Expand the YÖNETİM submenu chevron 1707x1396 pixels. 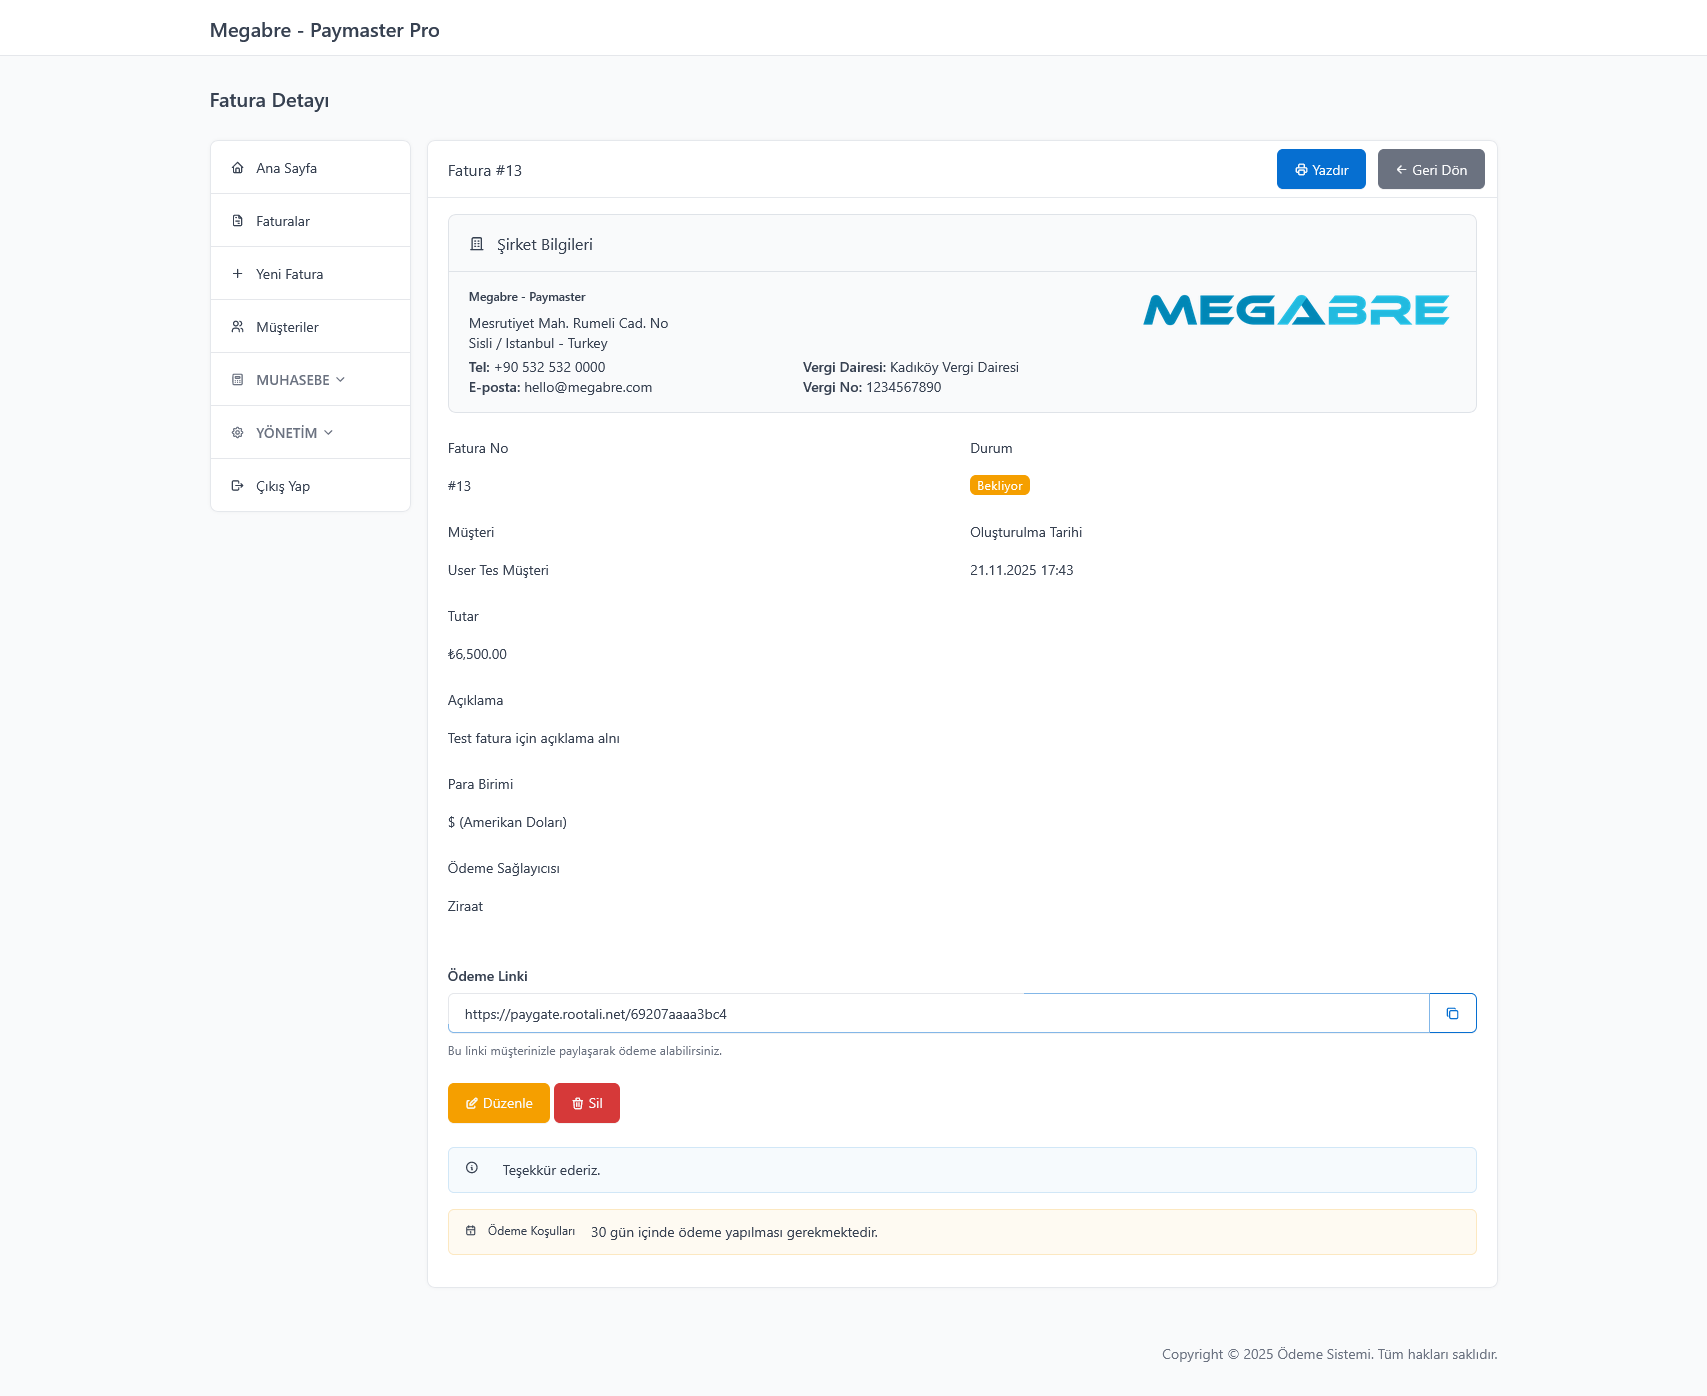tap(329, 433)
